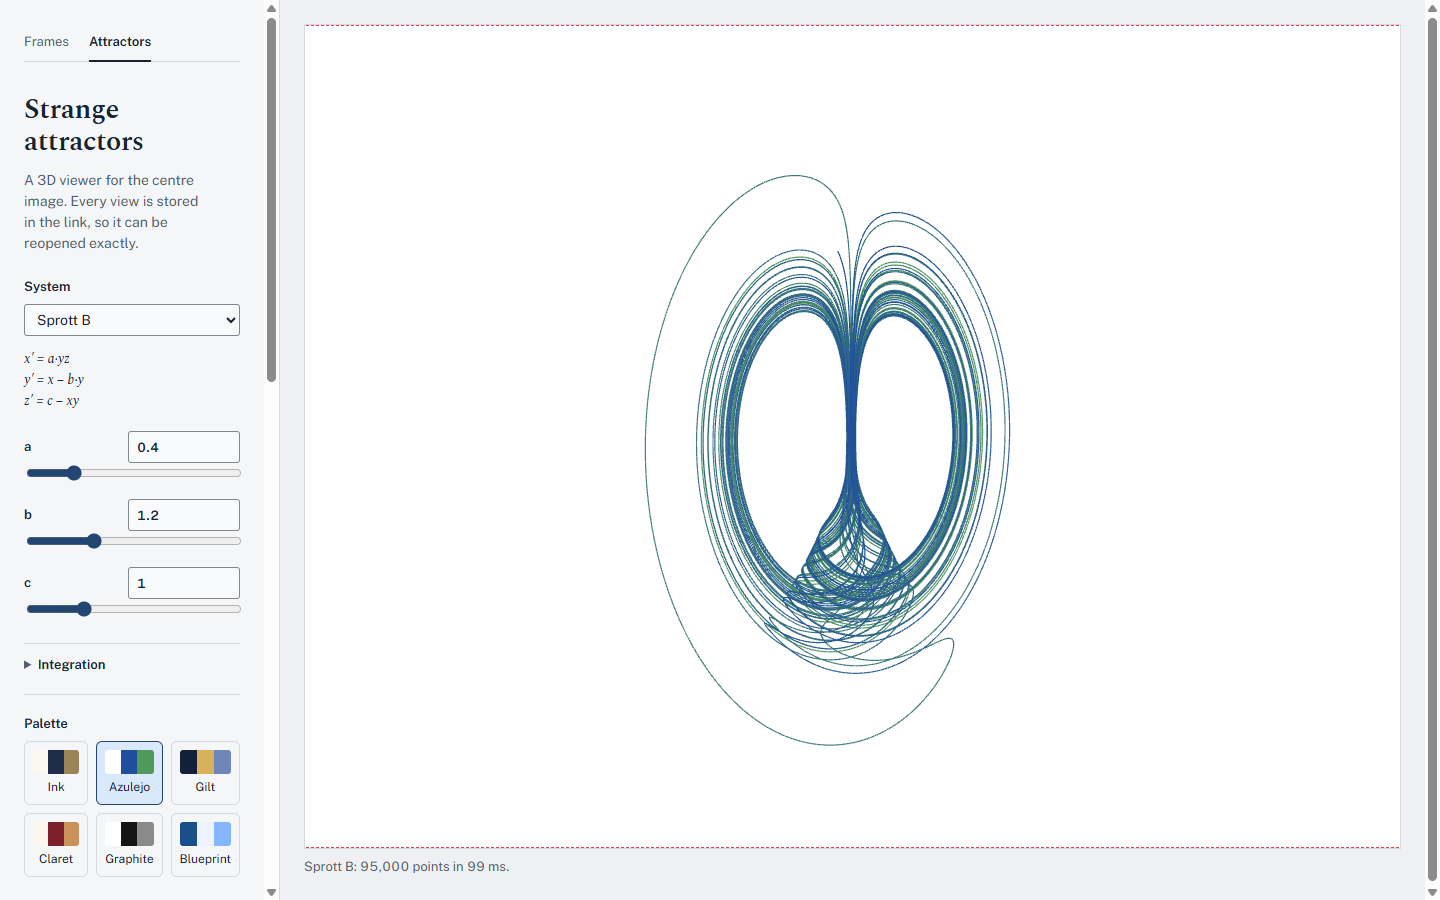Focus the parameter b value field
The image size is (1440, 900).
click(x=184, y=515)
